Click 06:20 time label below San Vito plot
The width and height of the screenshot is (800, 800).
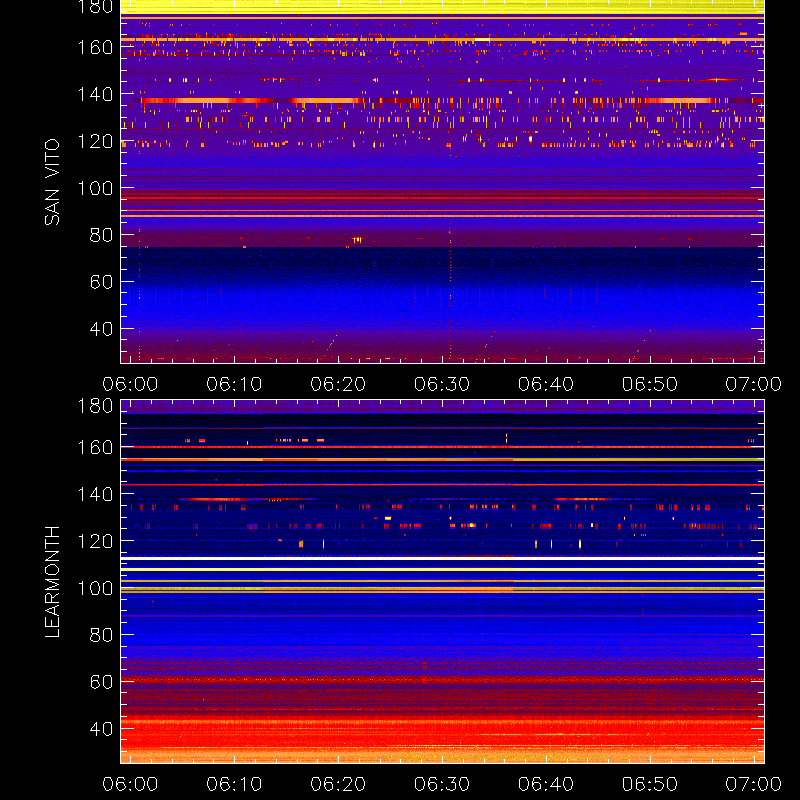[x=338, y=384]
